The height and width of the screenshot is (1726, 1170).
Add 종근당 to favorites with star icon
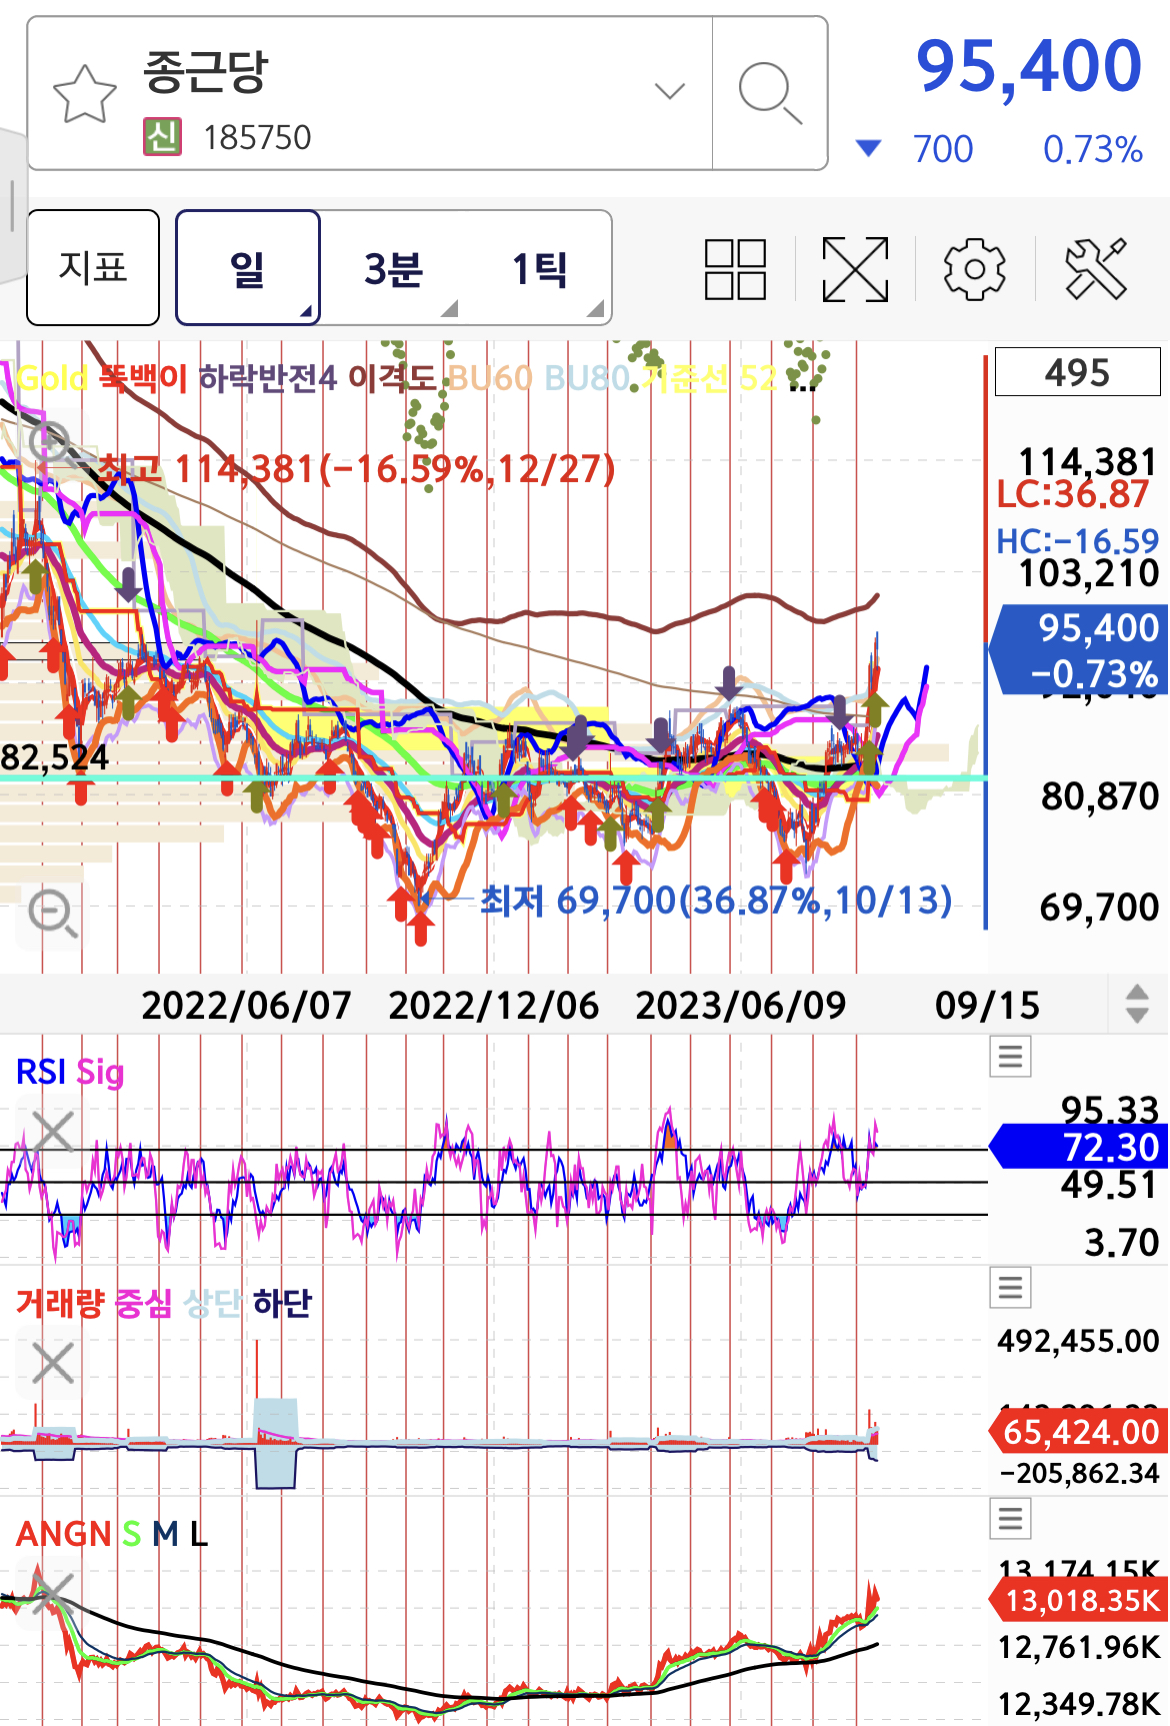[85, 95]
